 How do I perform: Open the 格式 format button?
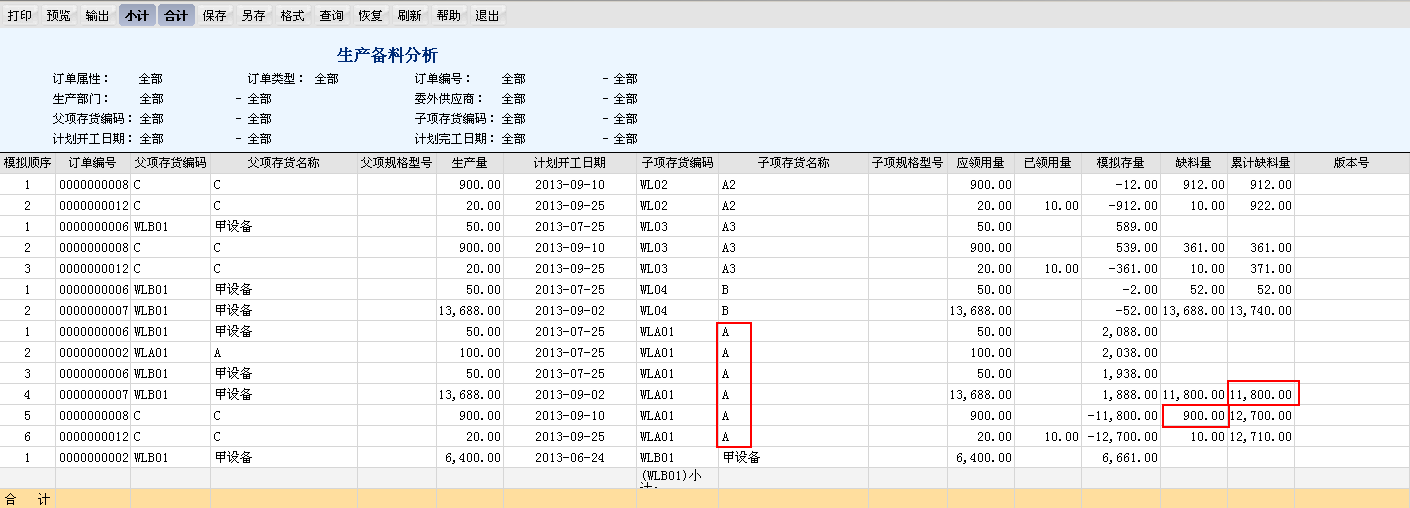tap(292, 15)
